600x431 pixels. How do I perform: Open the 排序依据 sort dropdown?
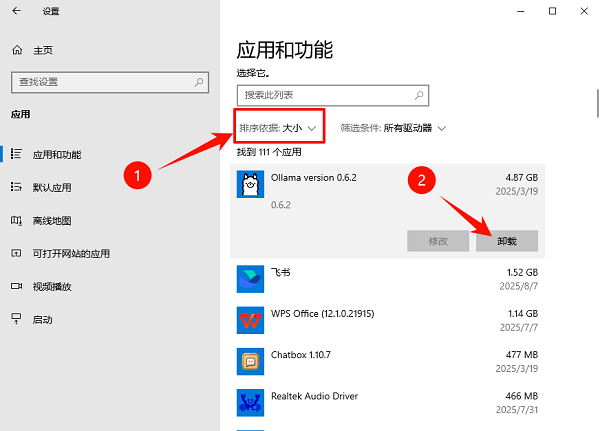pyautogui.click(x=277, y=128)
